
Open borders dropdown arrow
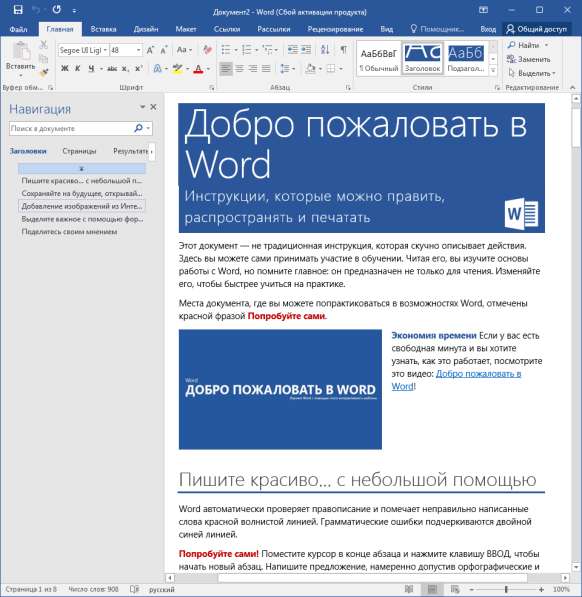click(x=341, y=69)
